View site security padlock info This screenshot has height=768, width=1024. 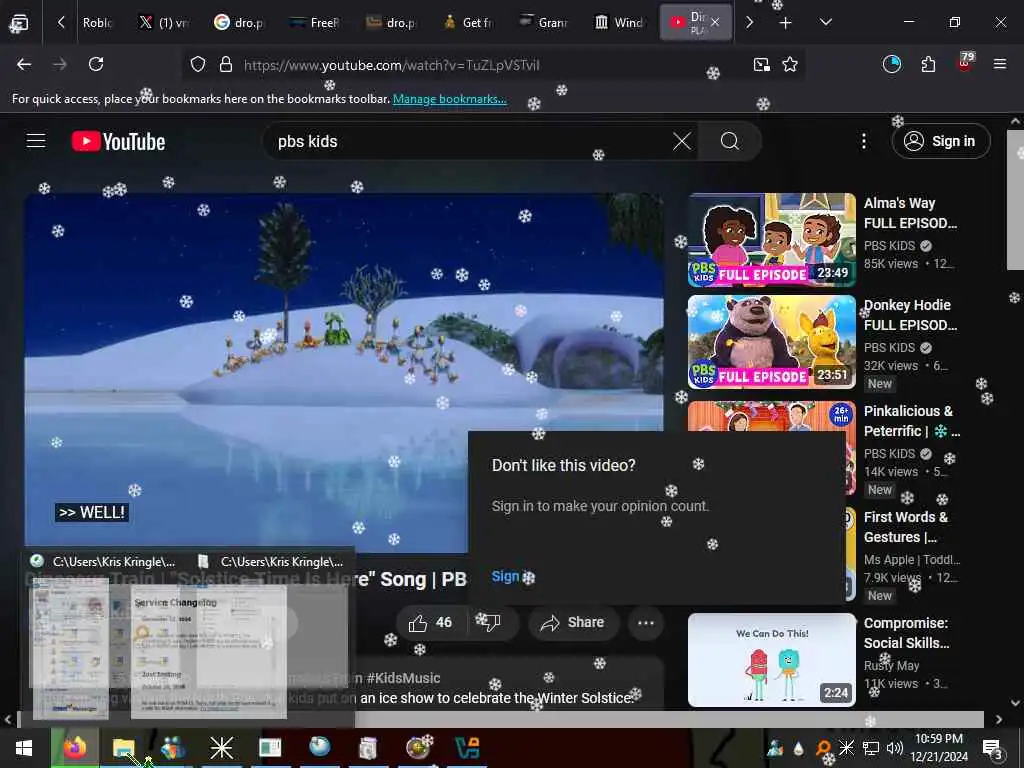click(226, 65)
